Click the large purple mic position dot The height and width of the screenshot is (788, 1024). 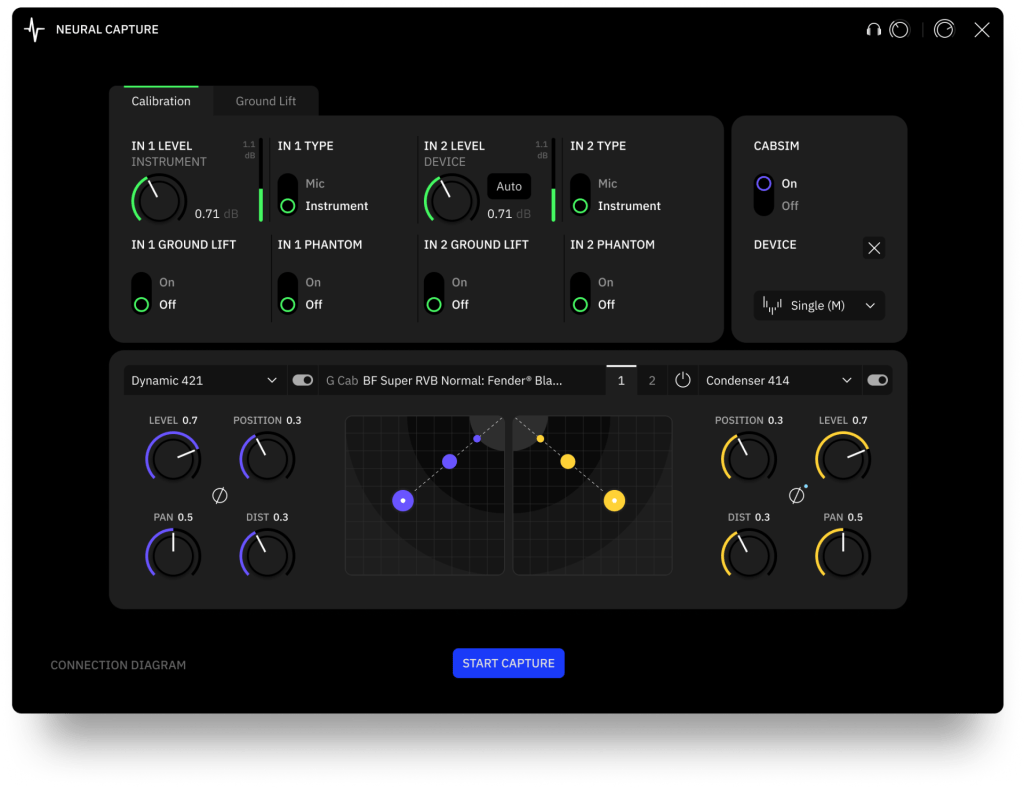click(403, 500)
